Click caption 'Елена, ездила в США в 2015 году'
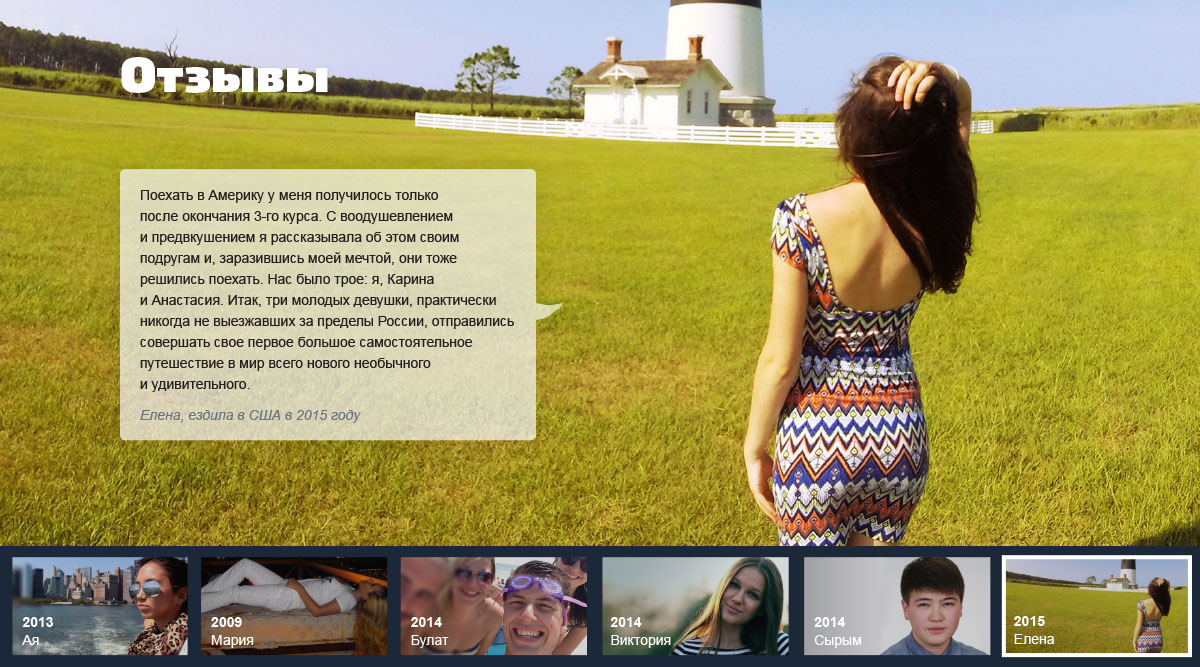 (x=250, y=415)
